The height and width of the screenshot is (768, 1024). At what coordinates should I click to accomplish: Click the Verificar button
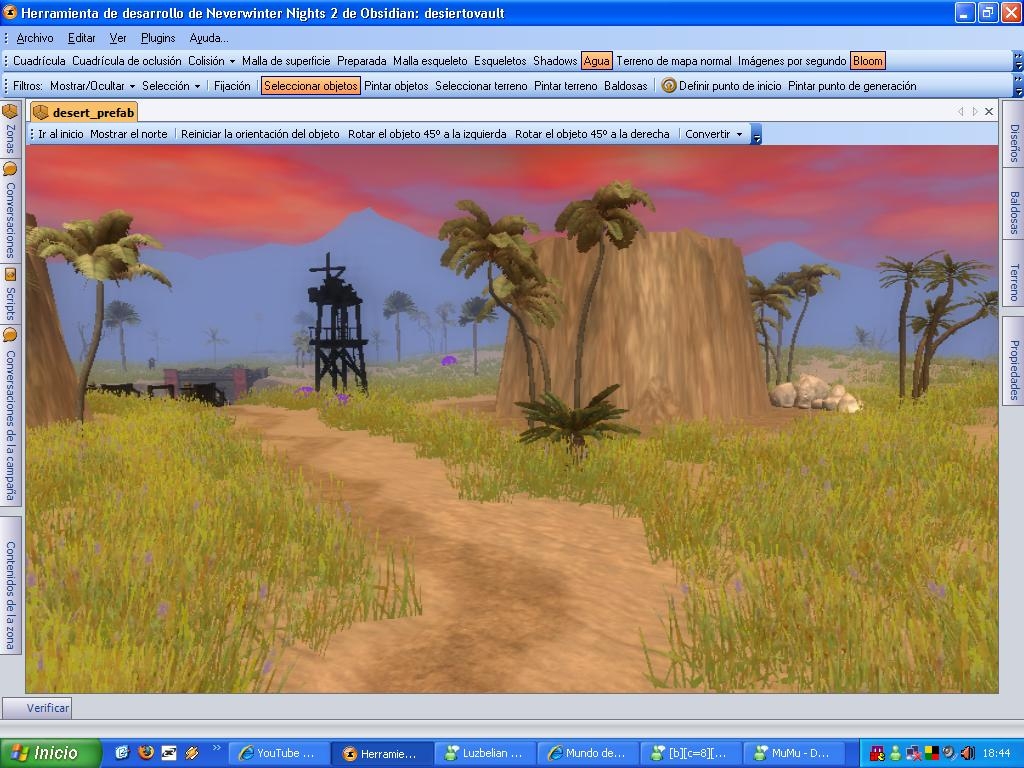pos(47,708)
